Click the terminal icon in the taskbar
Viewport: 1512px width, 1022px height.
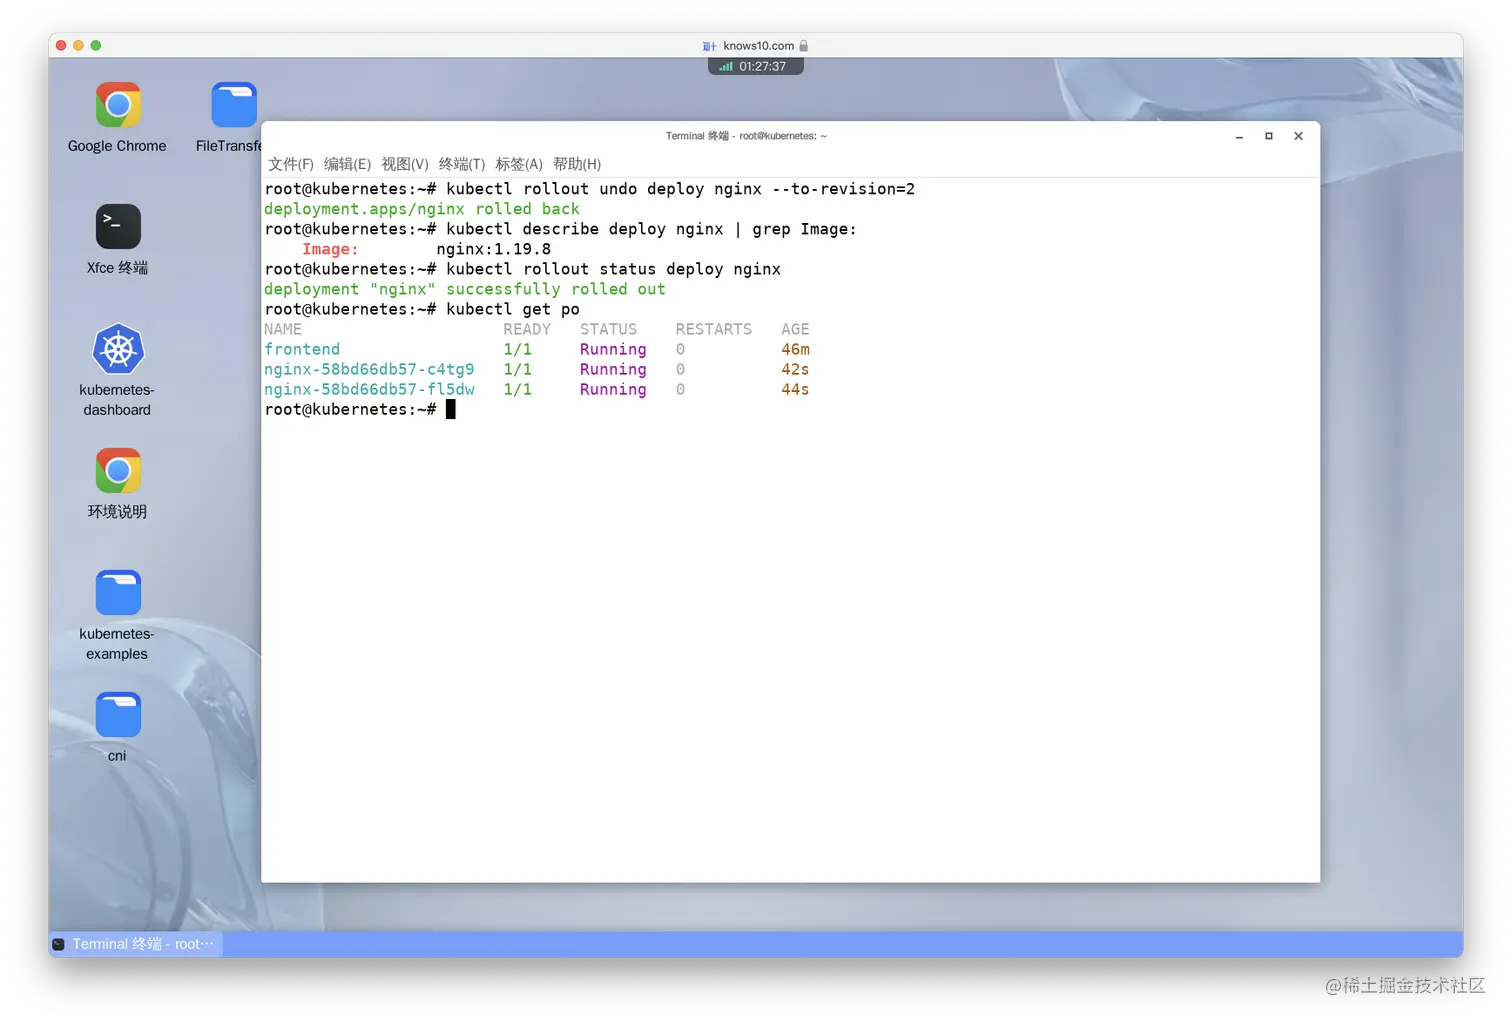point(59,944)
